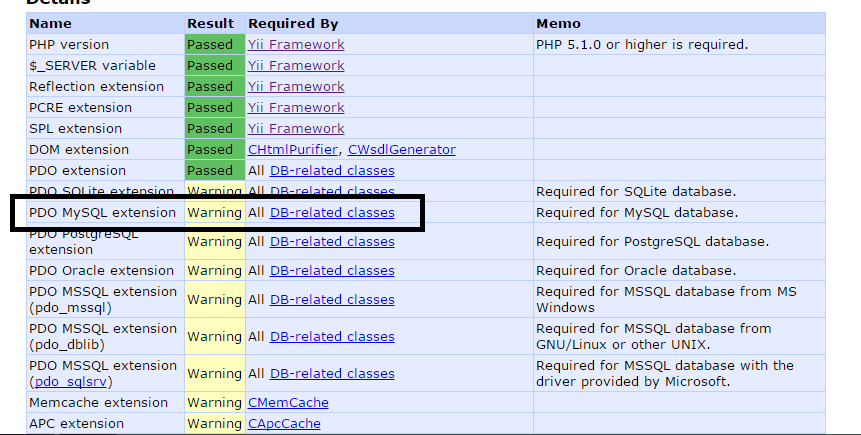Image resolution: width=861 pixels, height=435 pixels.
Task: Follow the CHtmlPurifier link
Action: pos(293,149)
